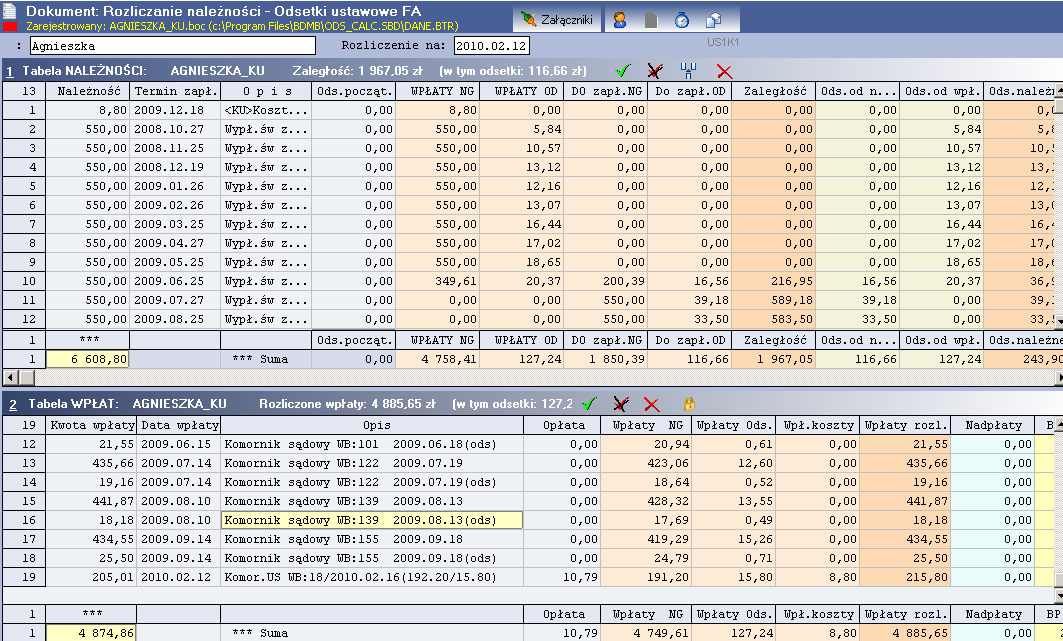Select the Tabela NALEŻNOŚCI section heading

[x=84, y=70]
